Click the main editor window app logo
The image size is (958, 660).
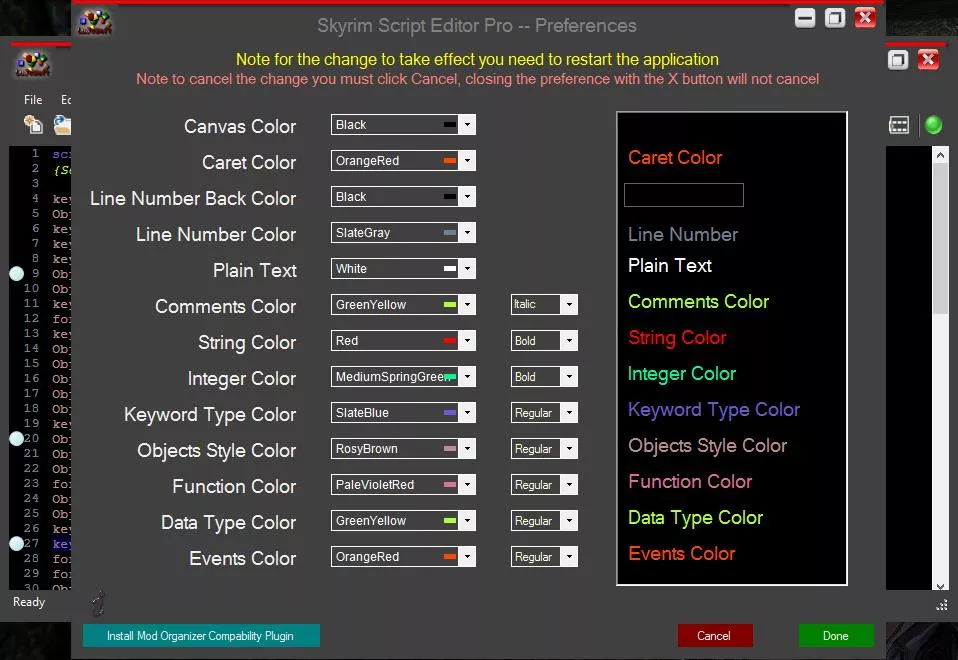coord(32,64)
